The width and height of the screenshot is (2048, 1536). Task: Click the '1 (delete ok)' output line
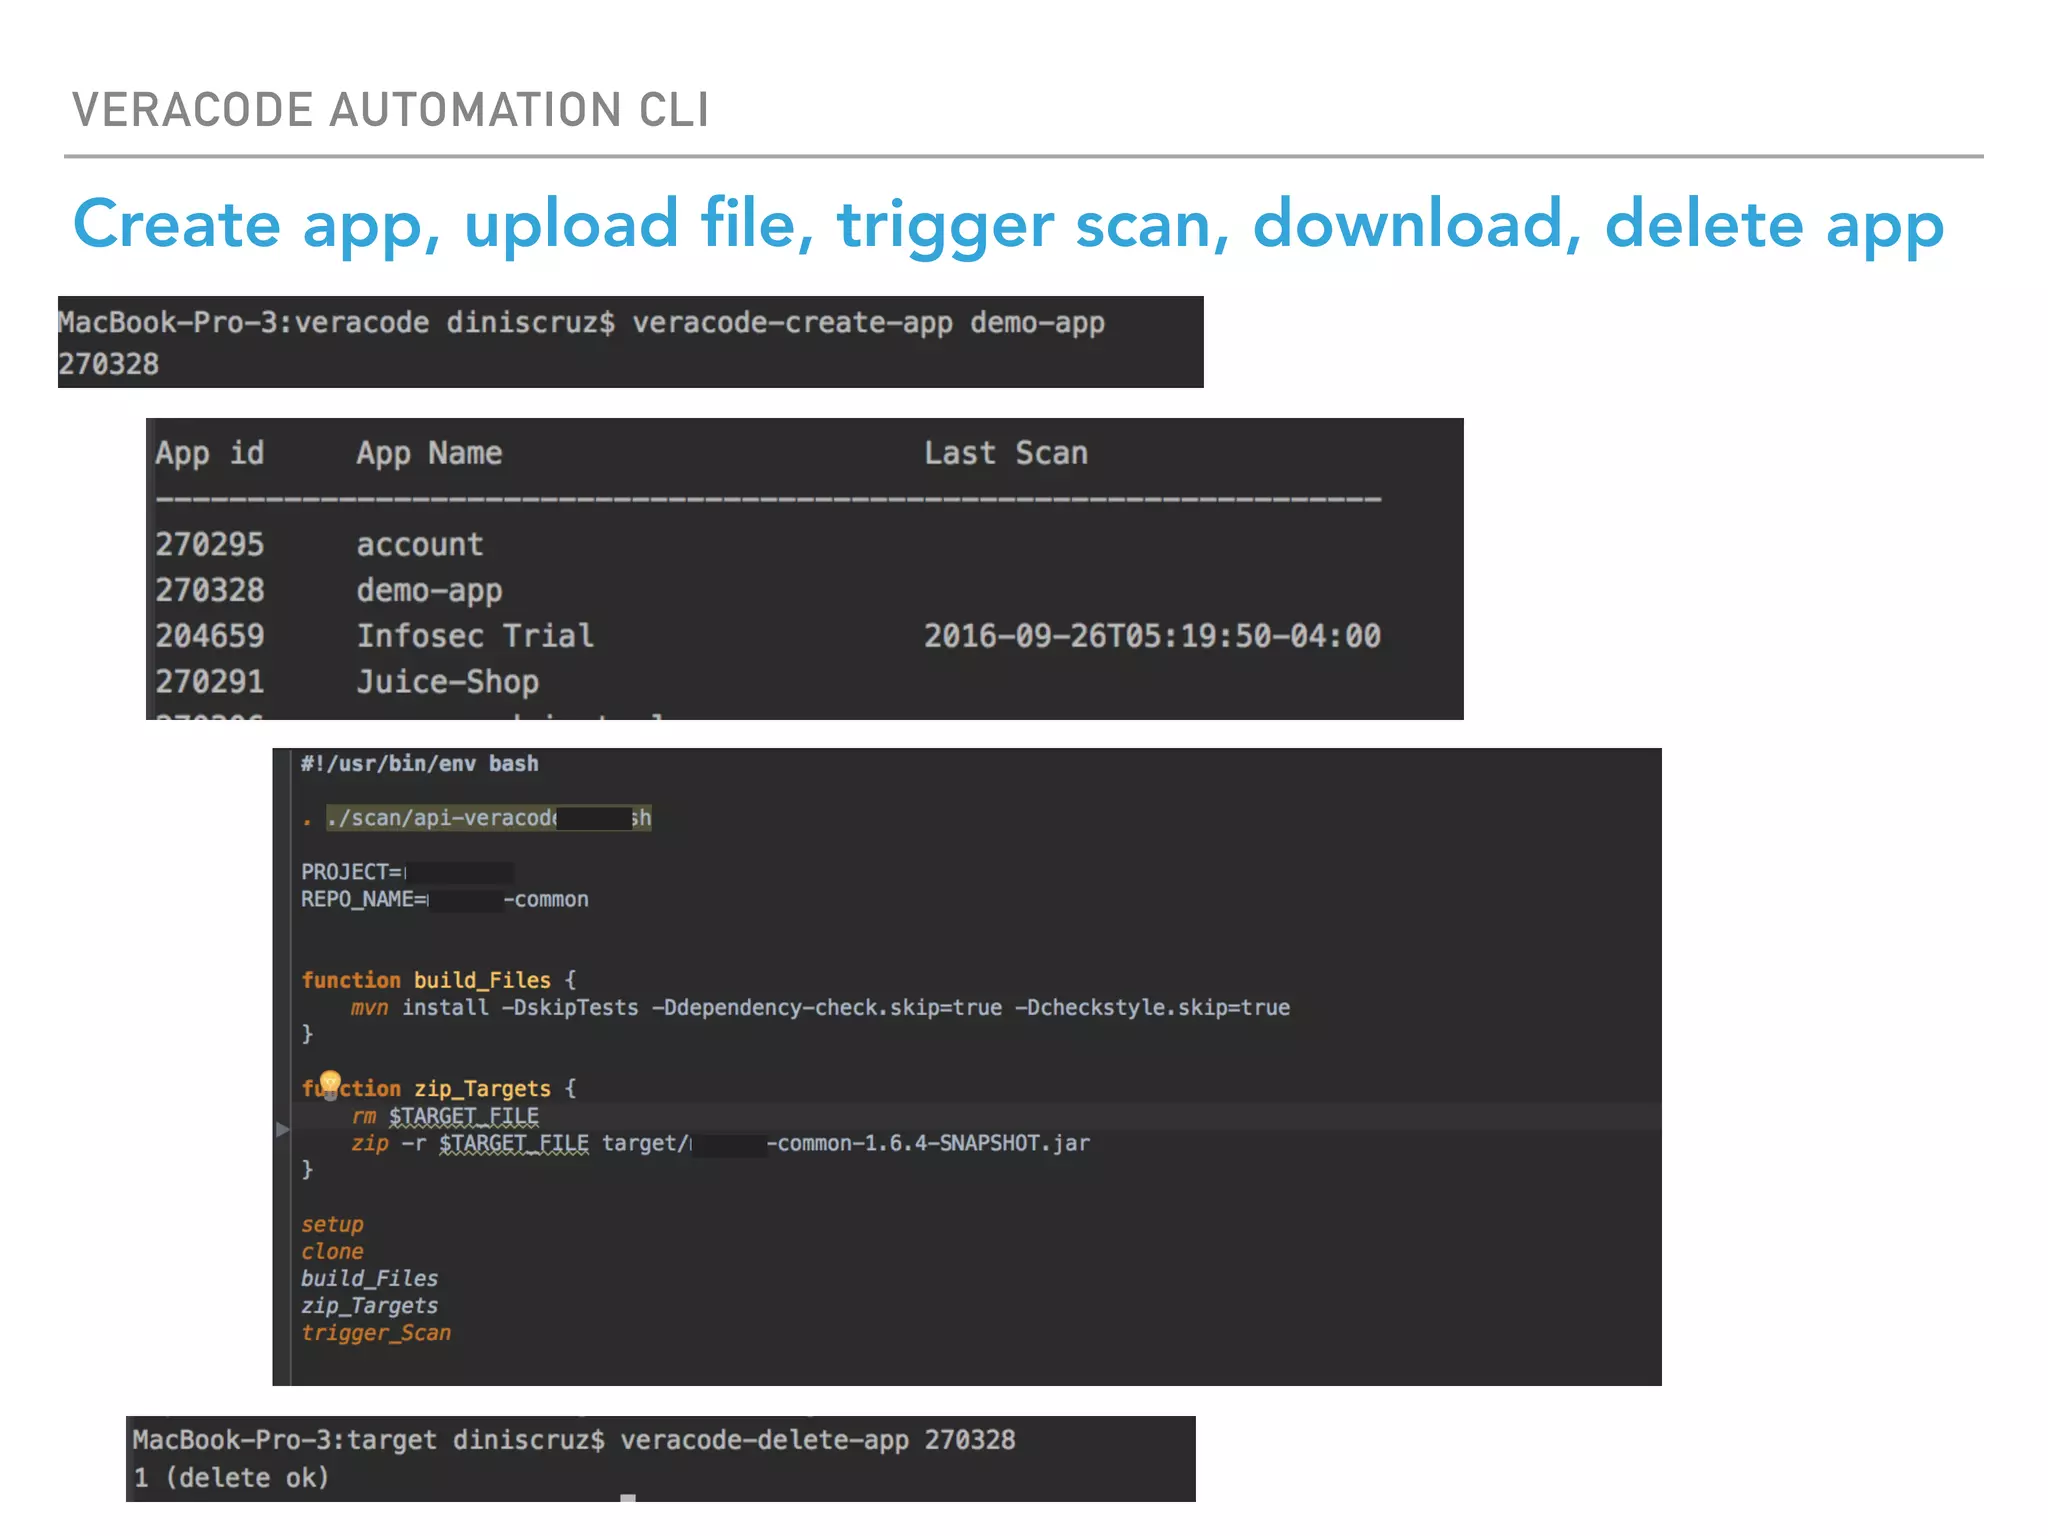(231, 1478)
